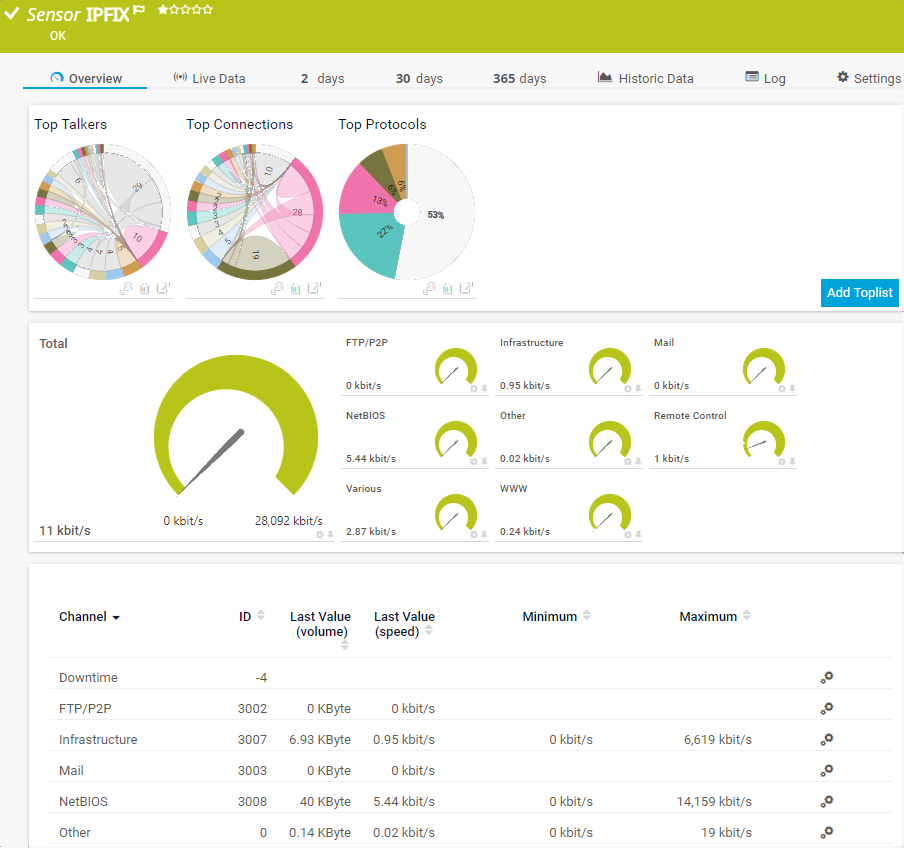This screenshot has width=904, height=848.
Task: Pin the Remote Control gauge
Action: click(792, 461)
